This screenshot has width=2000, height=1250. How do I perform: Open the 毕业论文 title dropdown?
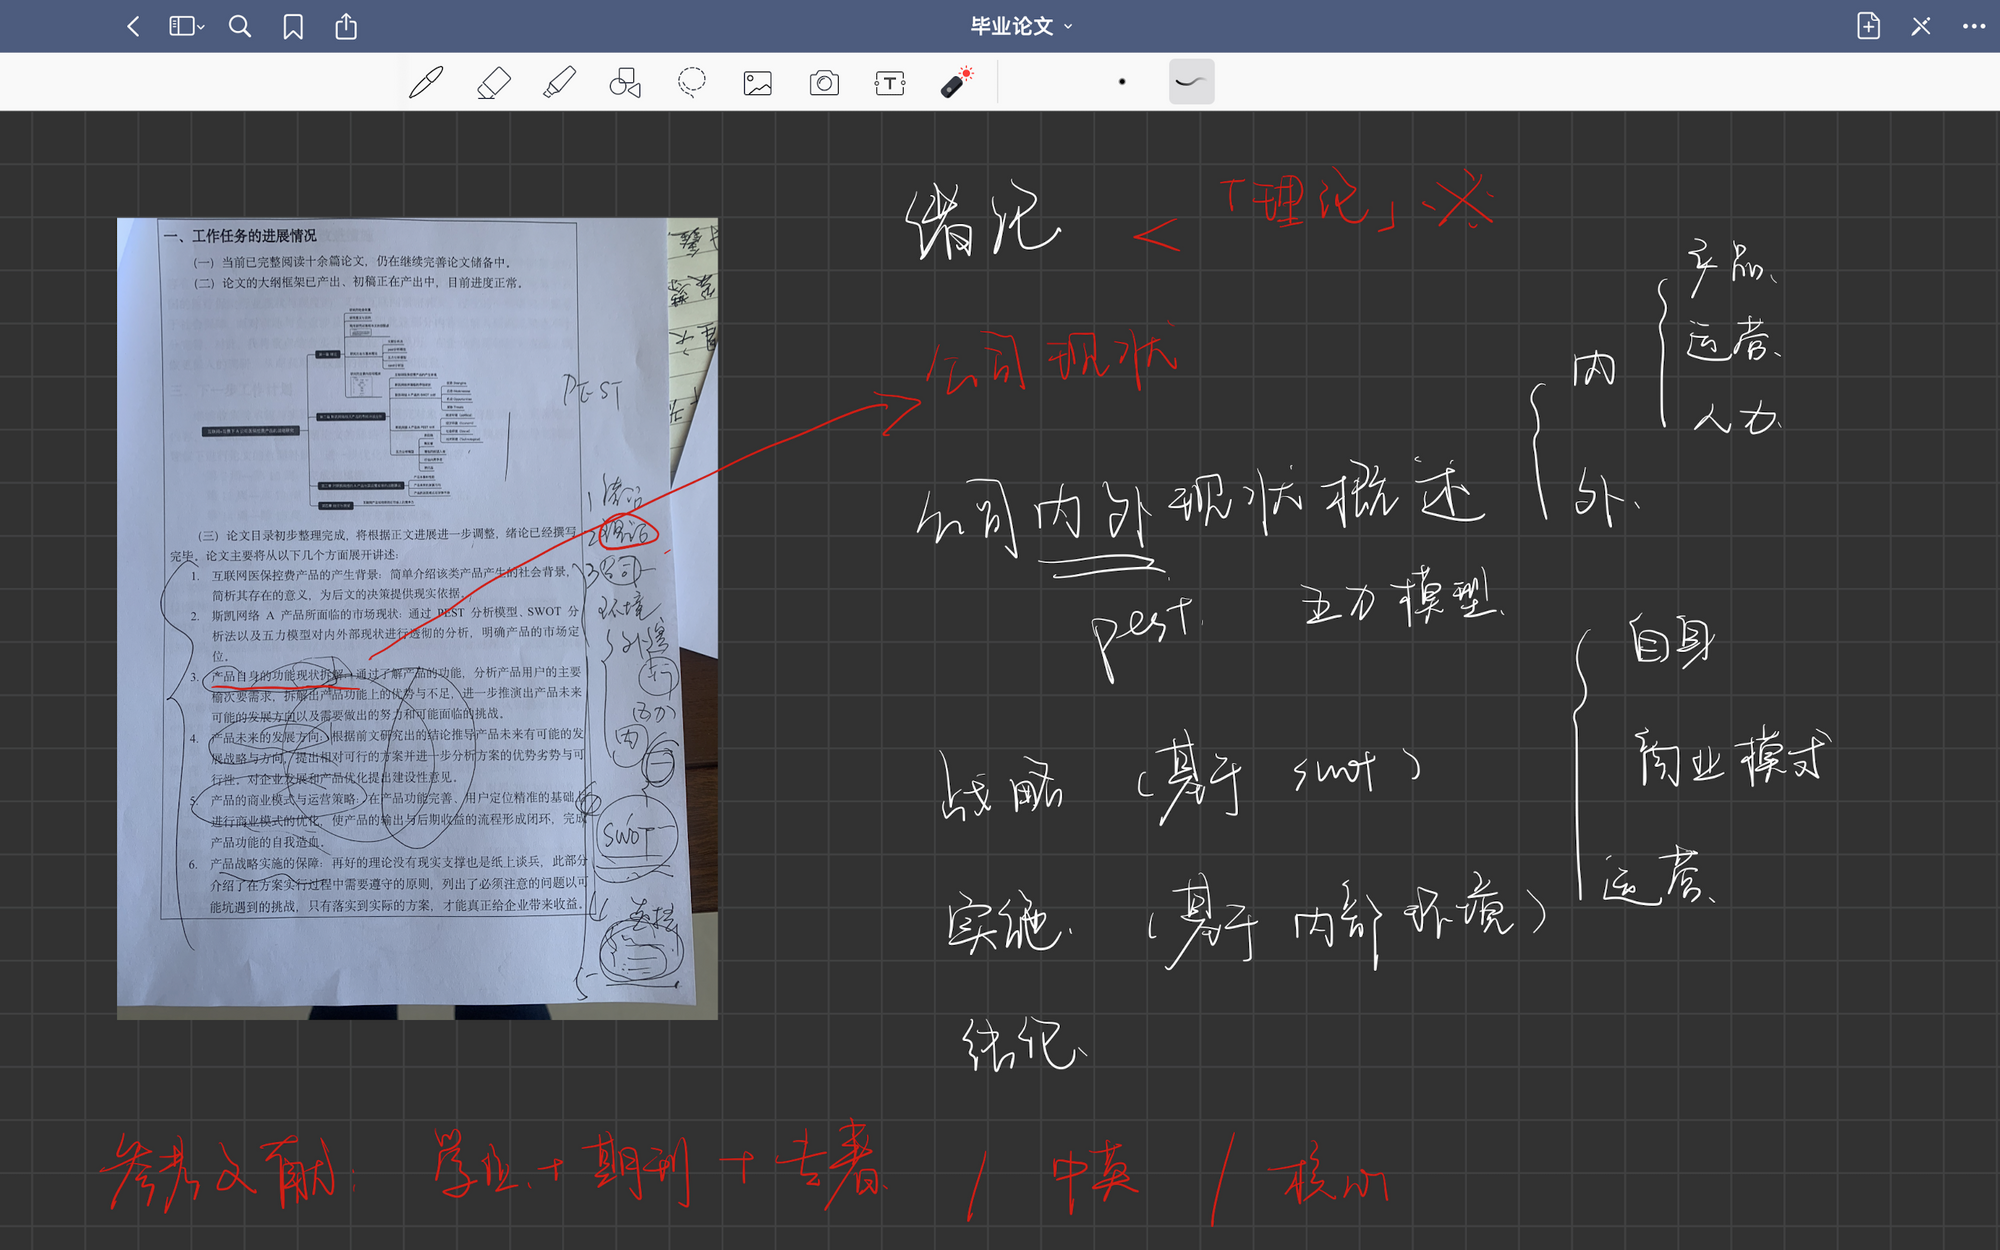point(1021,26)
